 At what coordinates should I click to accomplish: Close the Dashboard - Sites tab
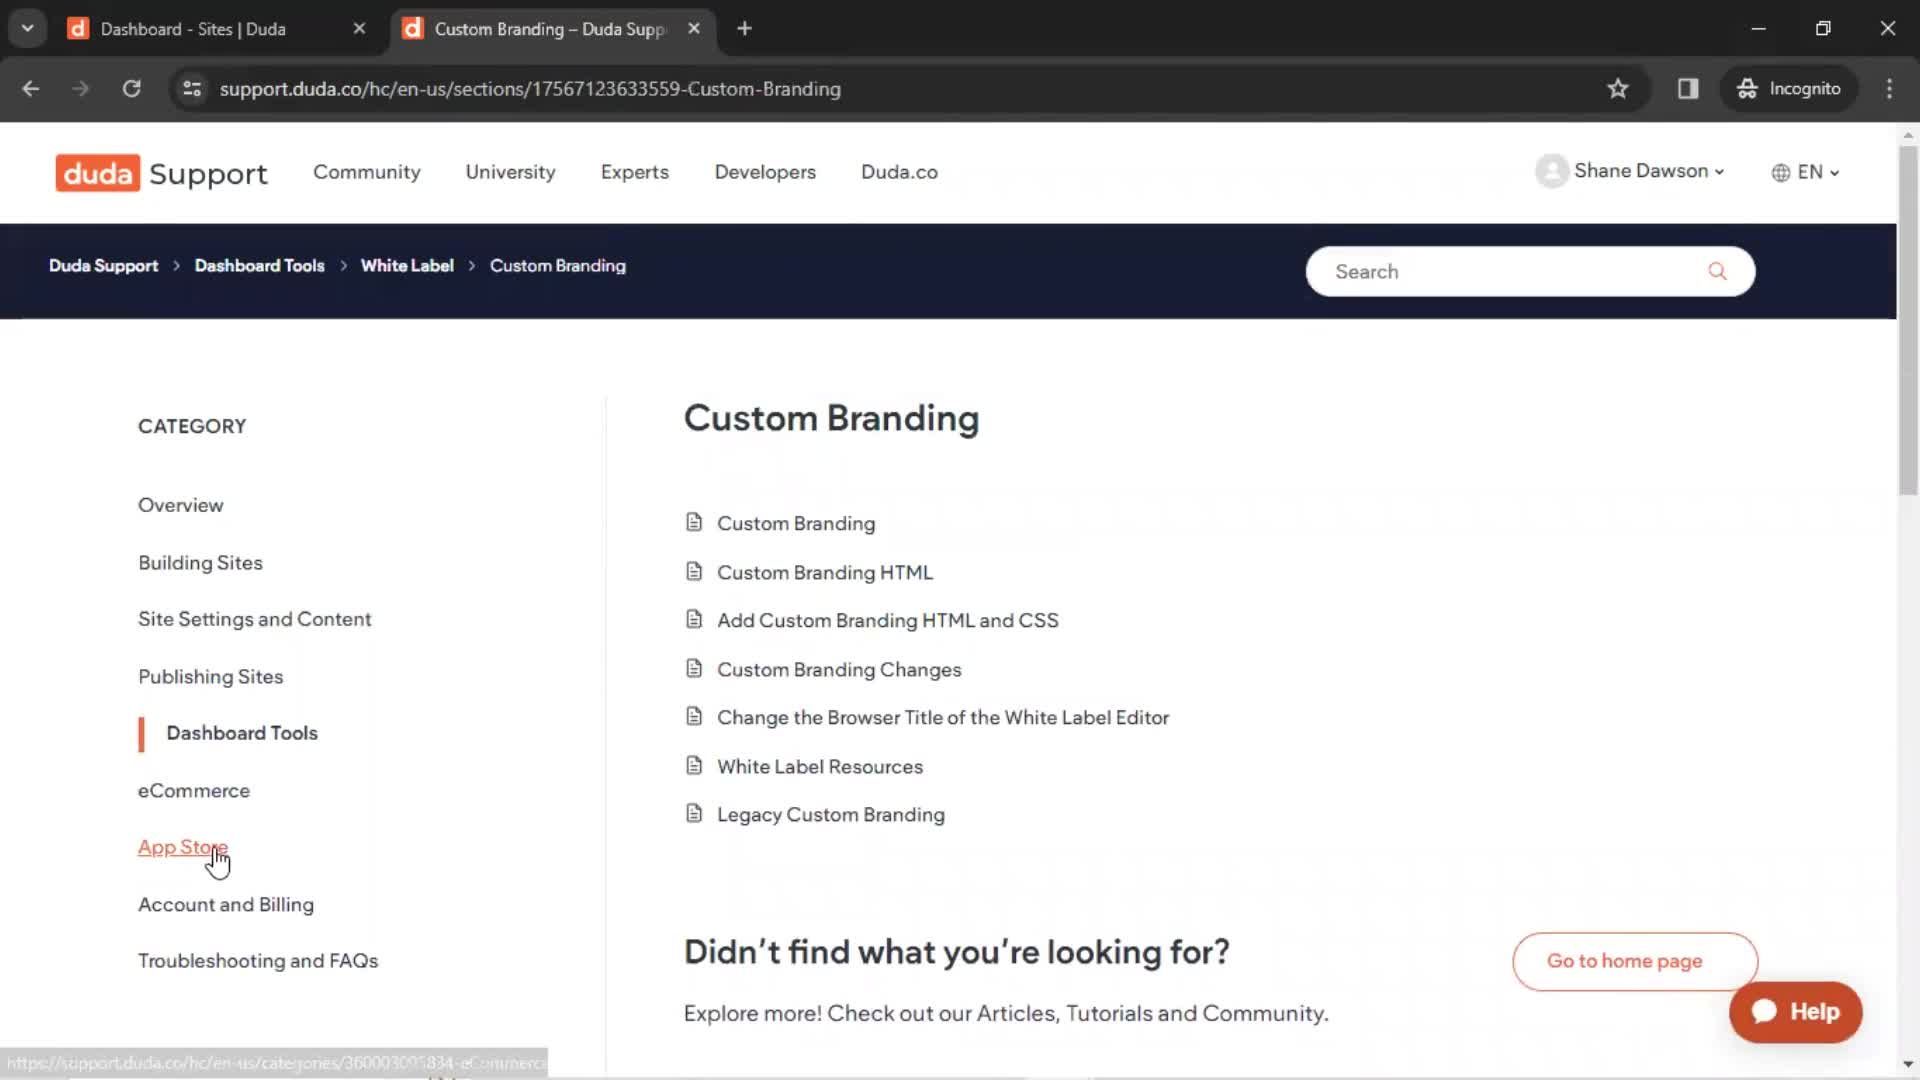359,29
